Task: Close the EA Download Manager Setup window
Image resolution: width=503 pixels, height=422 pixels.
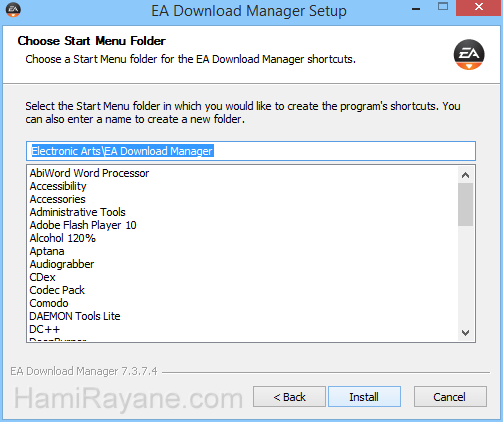Action: click(479, 8)
